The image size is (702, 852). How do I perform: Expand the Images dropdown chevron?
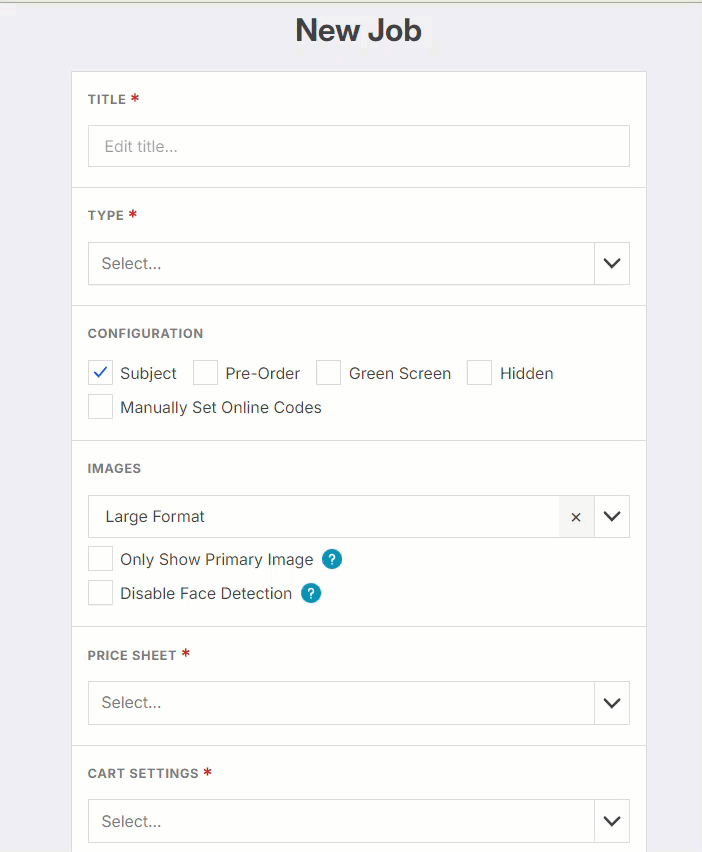pos(612,517)
